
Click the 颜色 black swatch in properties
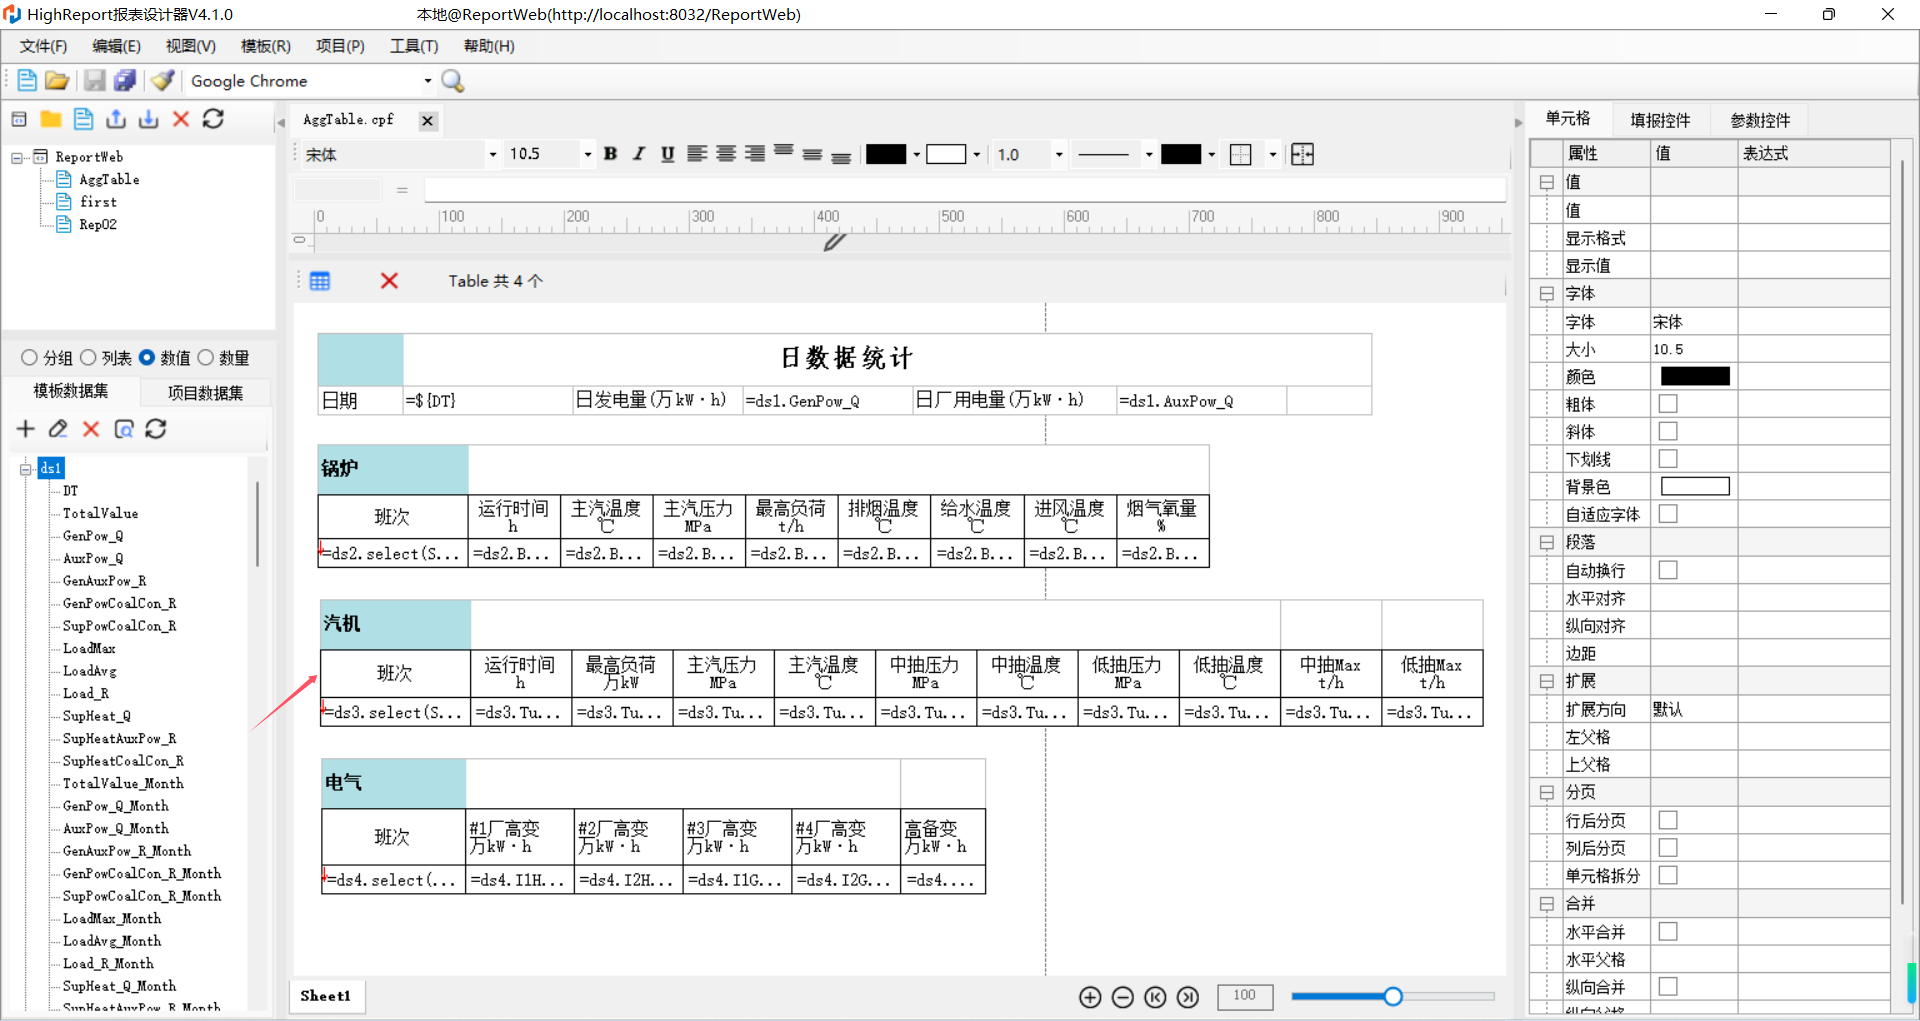tap(1695, 376)
